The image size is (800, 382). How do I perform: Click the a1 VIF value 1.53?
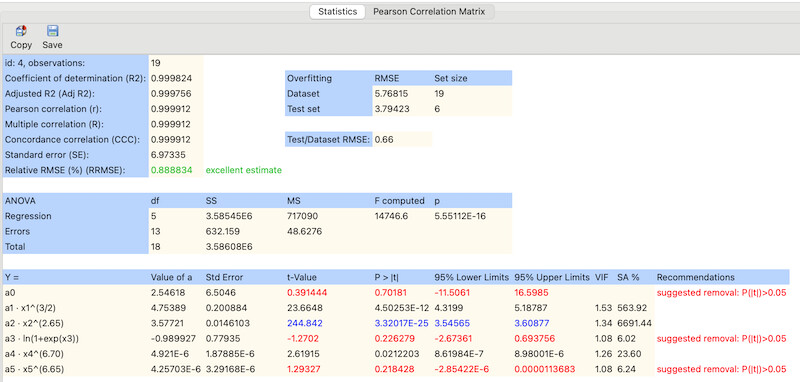point(602,308)
